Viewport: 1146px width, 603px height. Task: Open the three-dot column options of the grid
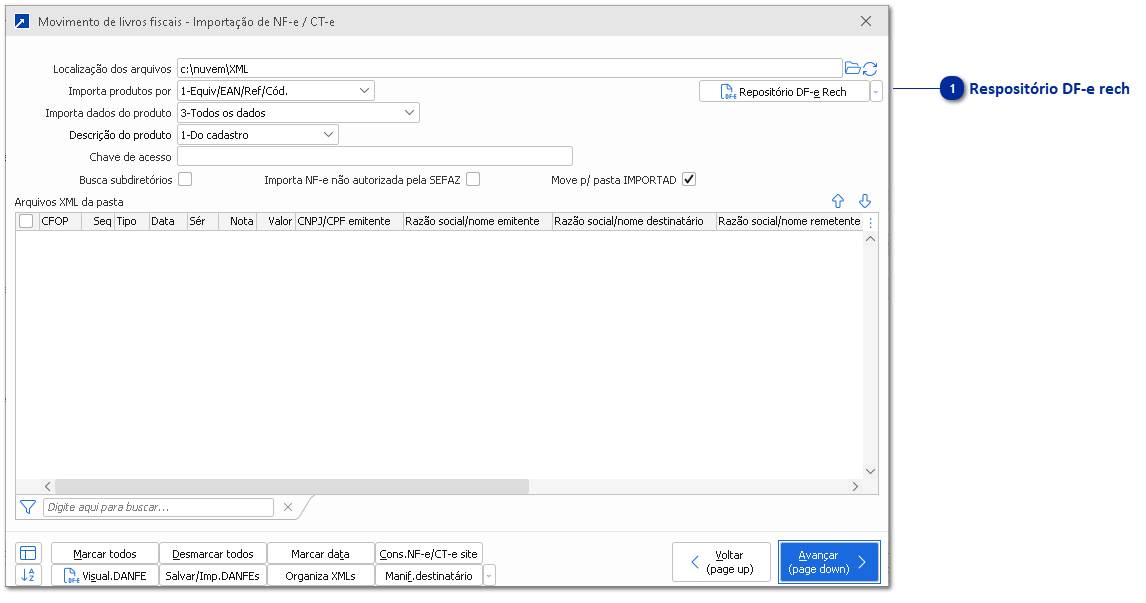click(x=870, y=222)
